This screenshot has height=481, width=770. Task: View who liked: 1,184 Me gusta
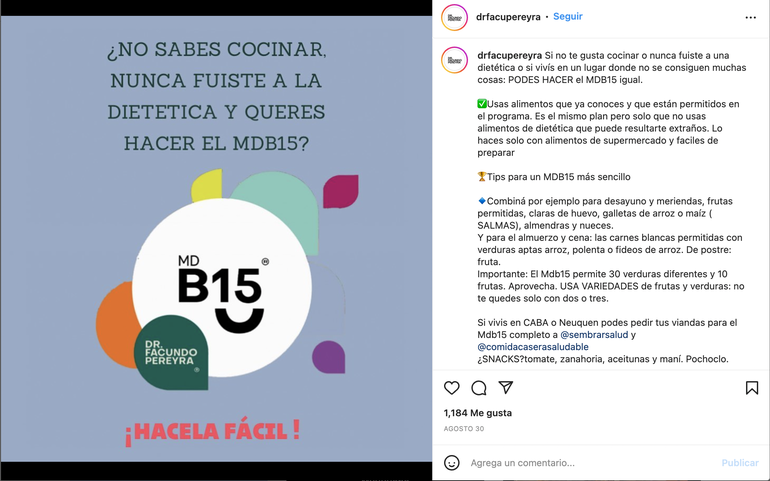coord(477,413)
